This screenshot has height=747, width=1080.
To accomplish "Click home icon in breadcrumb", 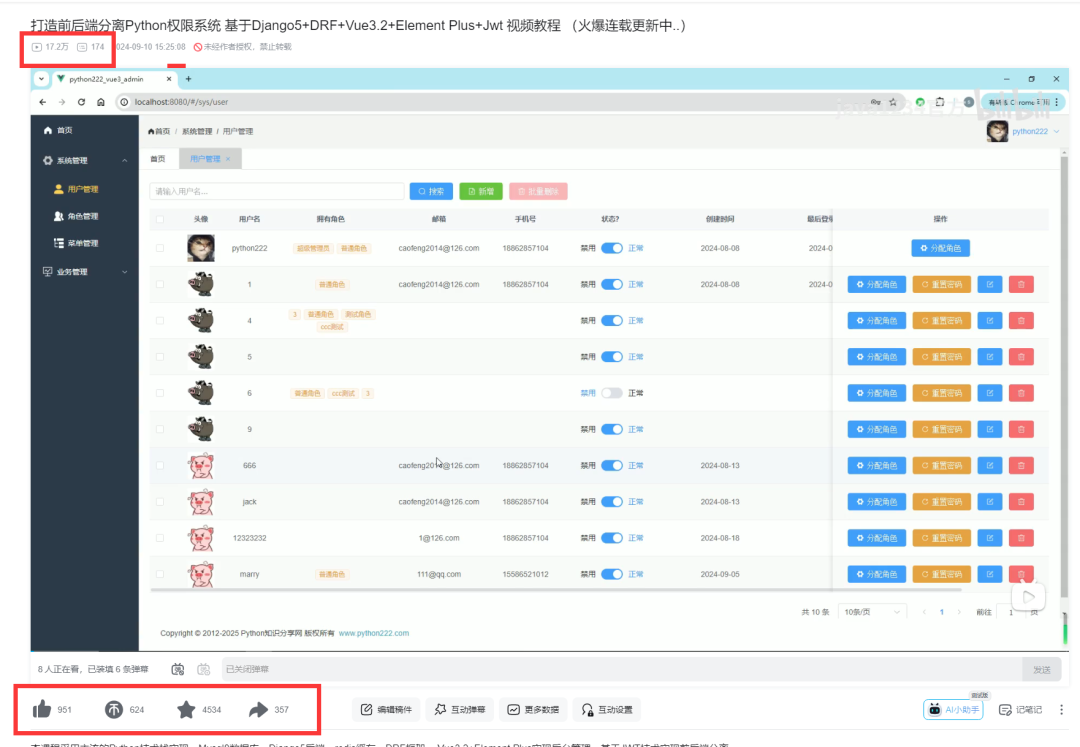I will point(151,131).
